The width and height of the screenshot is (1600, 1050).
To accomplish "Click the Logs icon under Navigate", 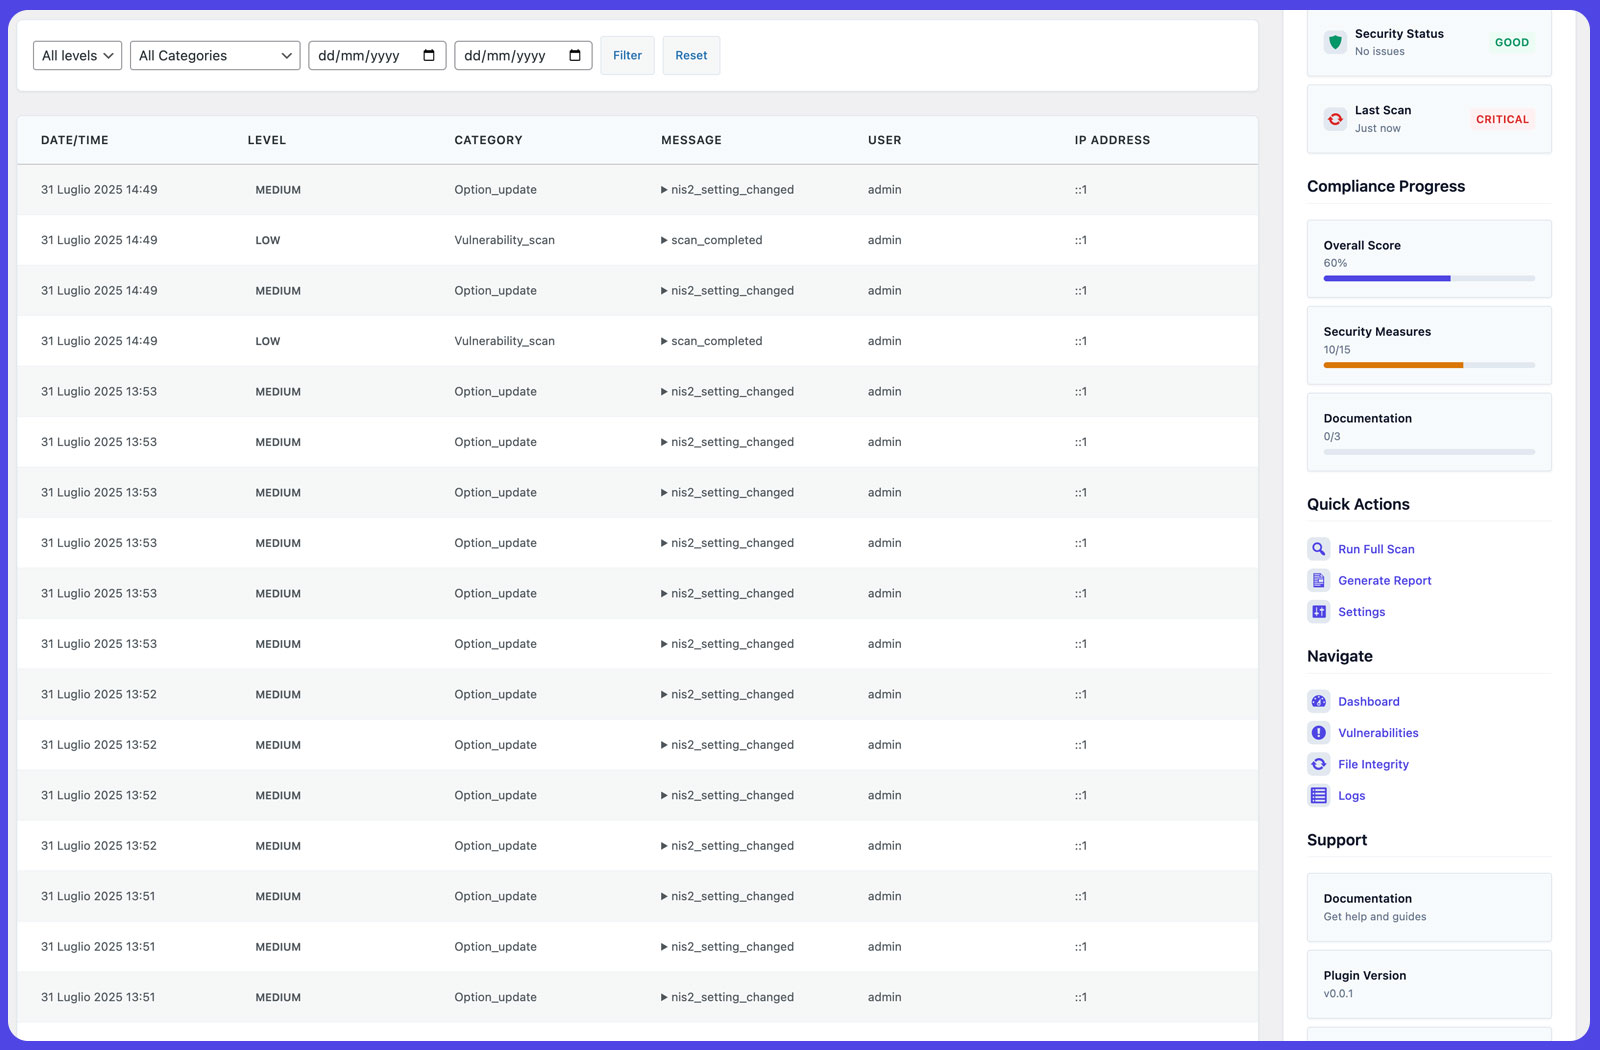I will 1319,795.
